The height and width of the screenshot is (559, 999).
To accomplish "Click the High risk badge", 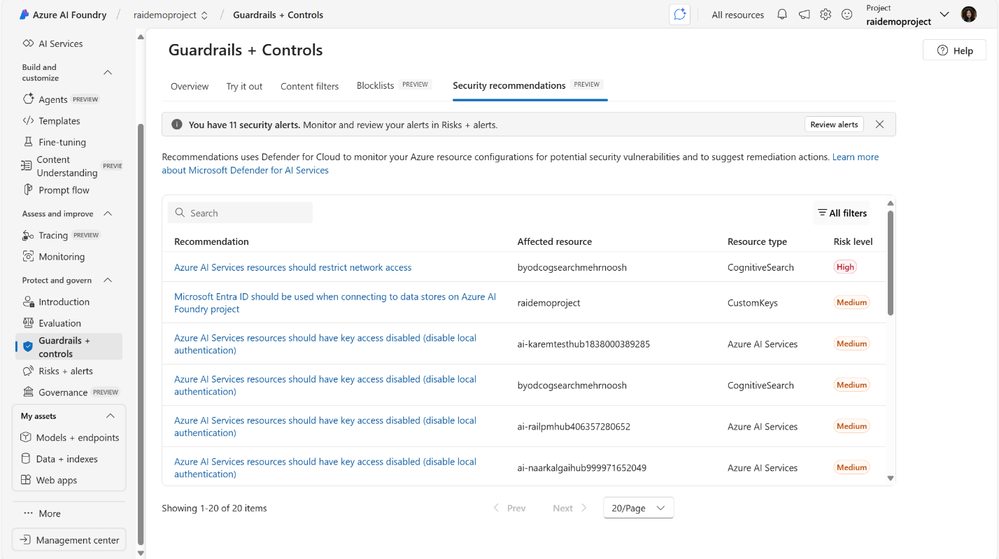I will (x=845, y=267).
